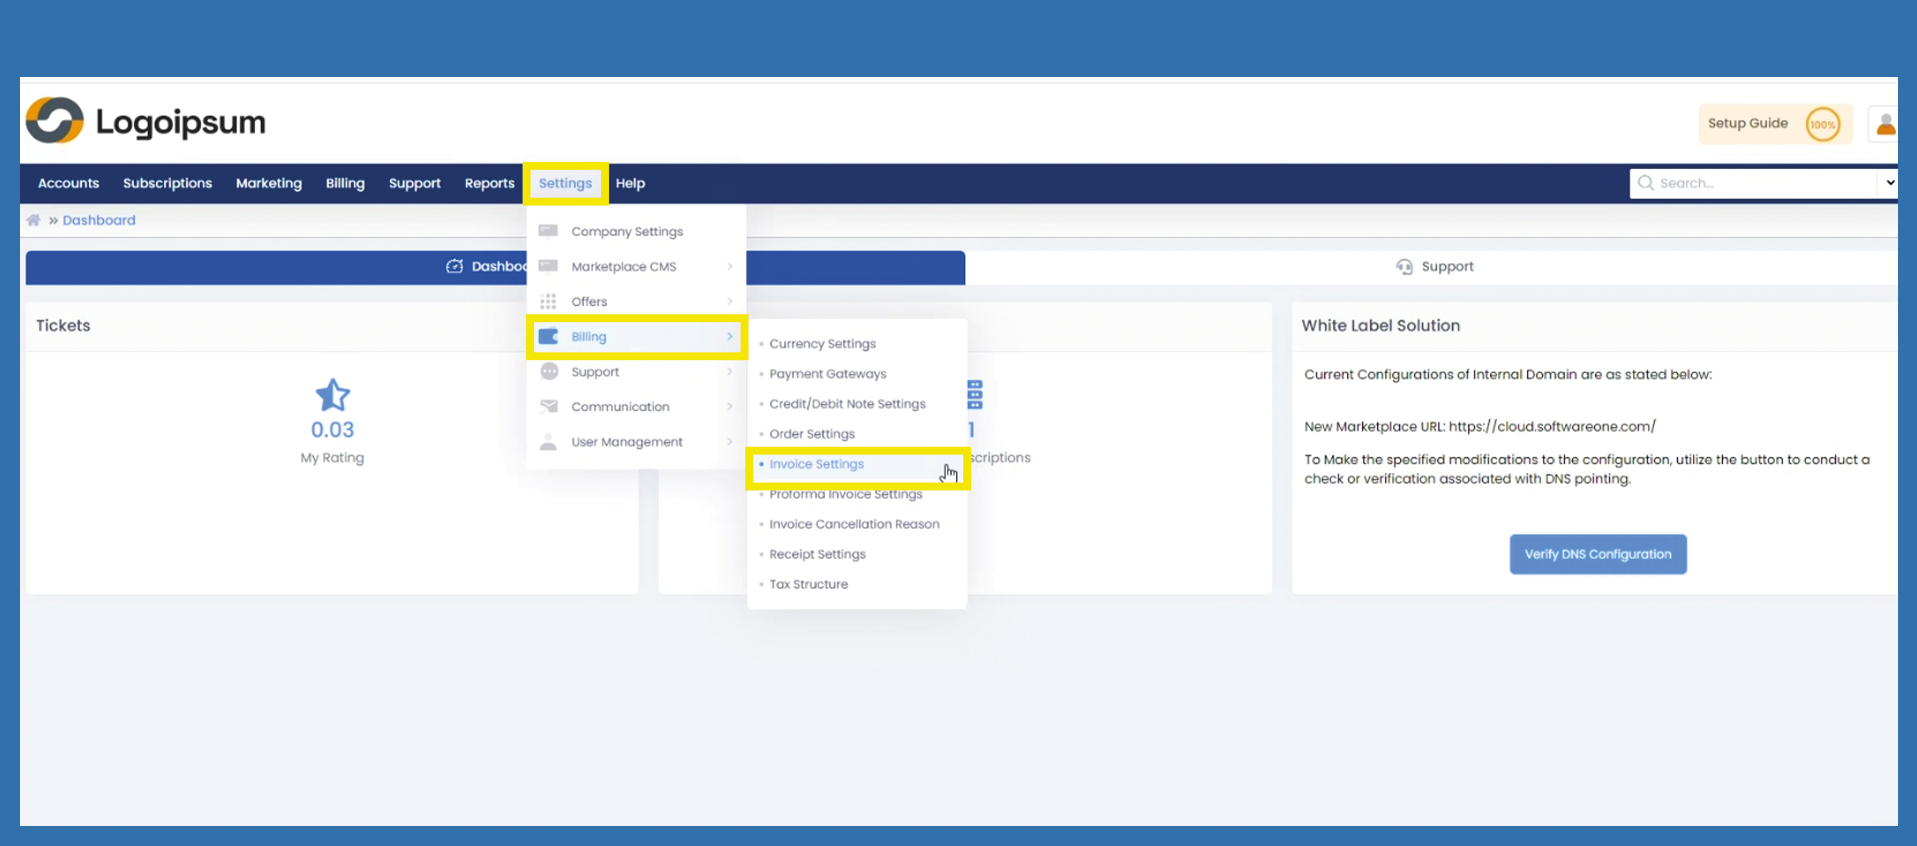The width and height of the screenshot is (1917, 846).
Task: Click the Support headset tab icon
Action: [1404, 267]
